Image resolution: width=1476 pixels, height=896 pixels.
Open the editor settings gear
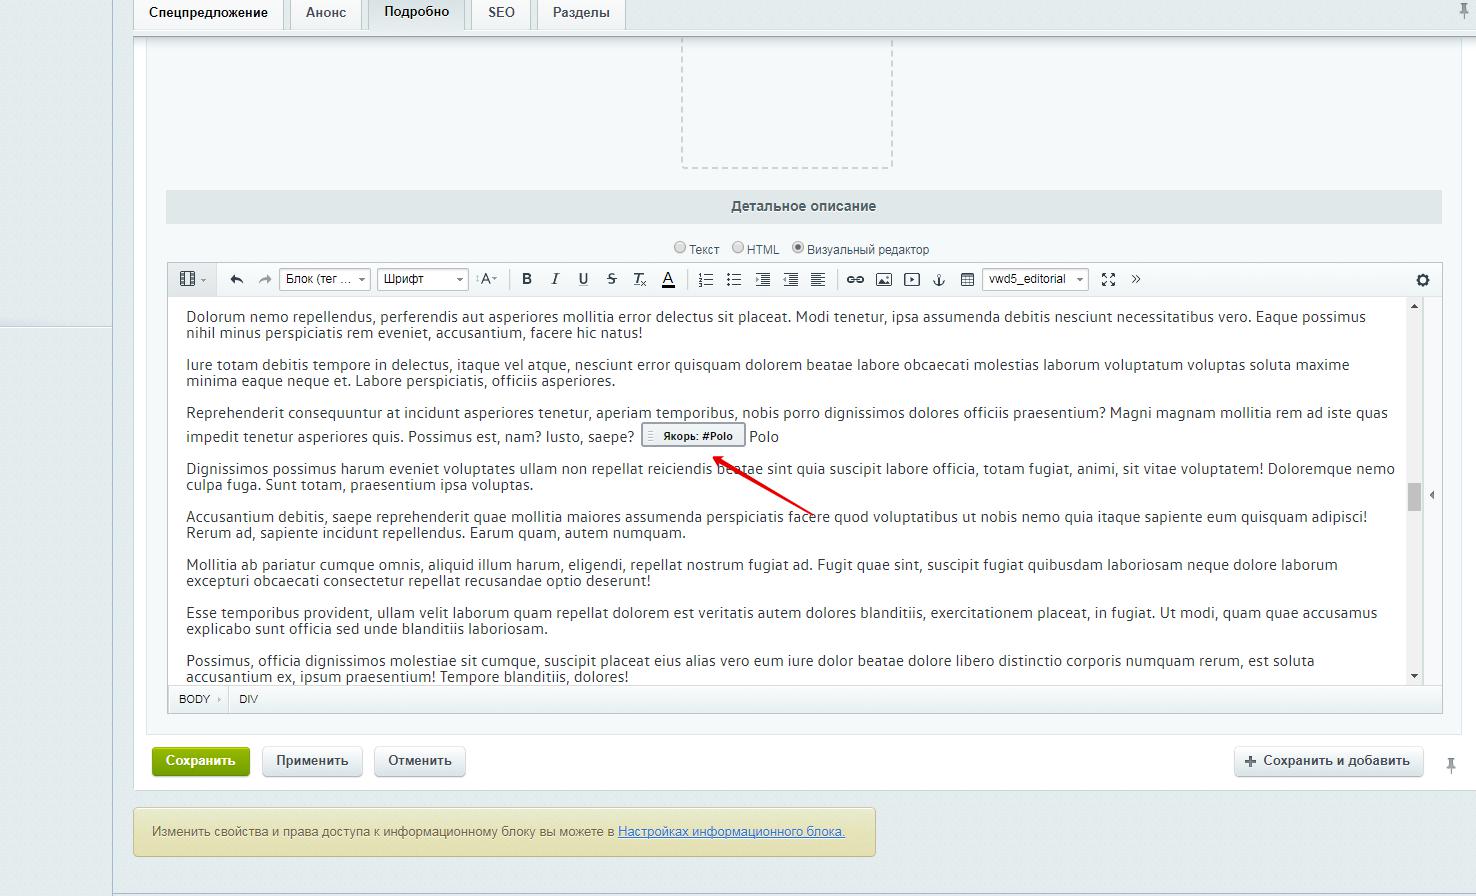(1423, 280)
